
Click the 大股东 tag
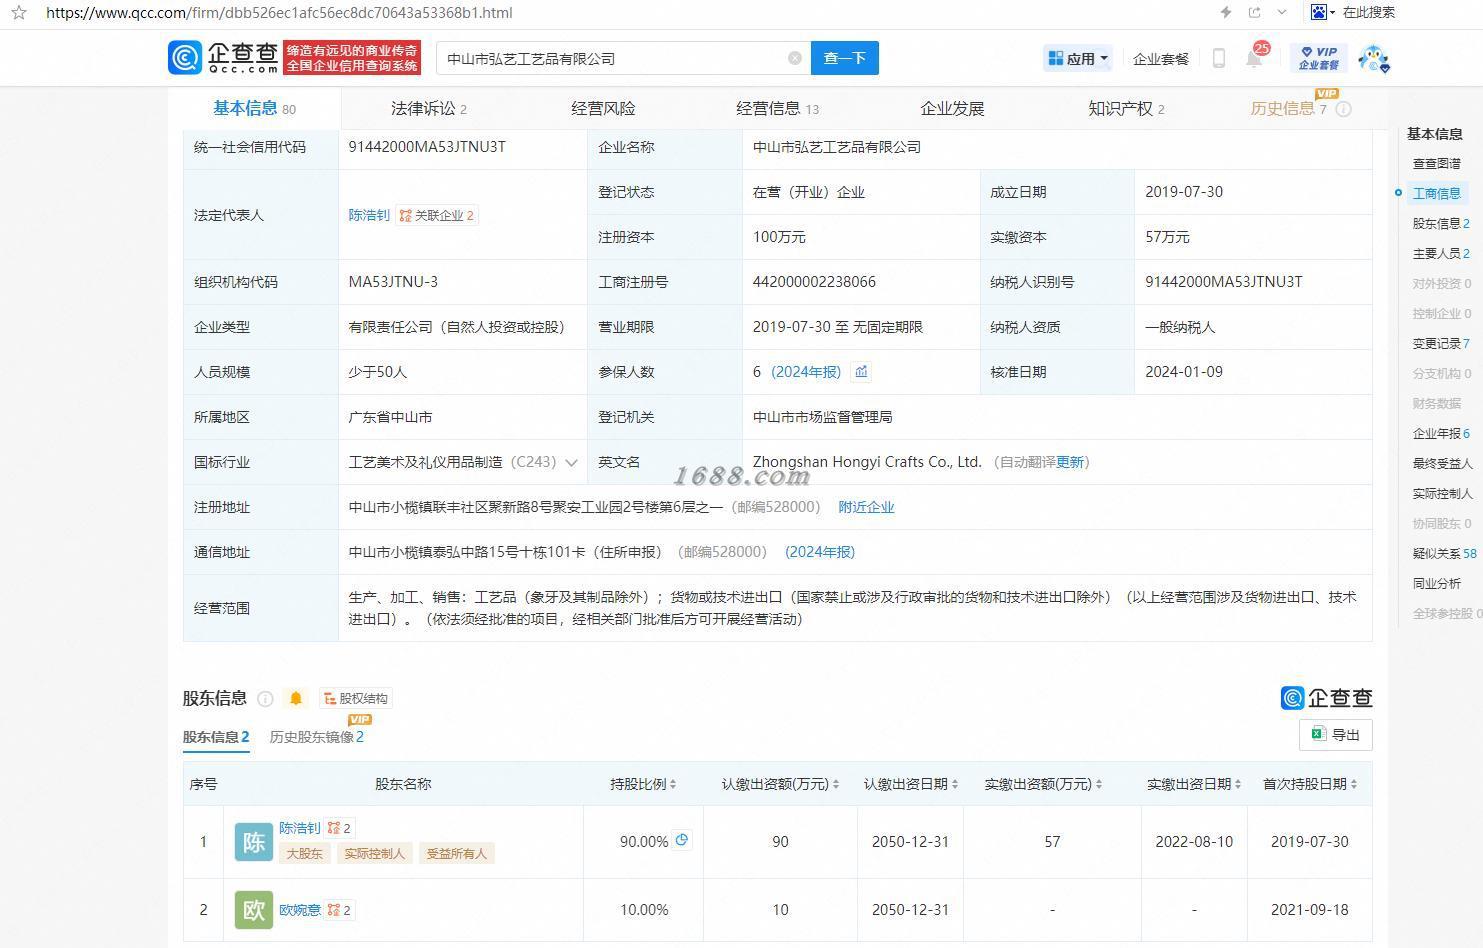pyautogui.click(x=305, y=853)
